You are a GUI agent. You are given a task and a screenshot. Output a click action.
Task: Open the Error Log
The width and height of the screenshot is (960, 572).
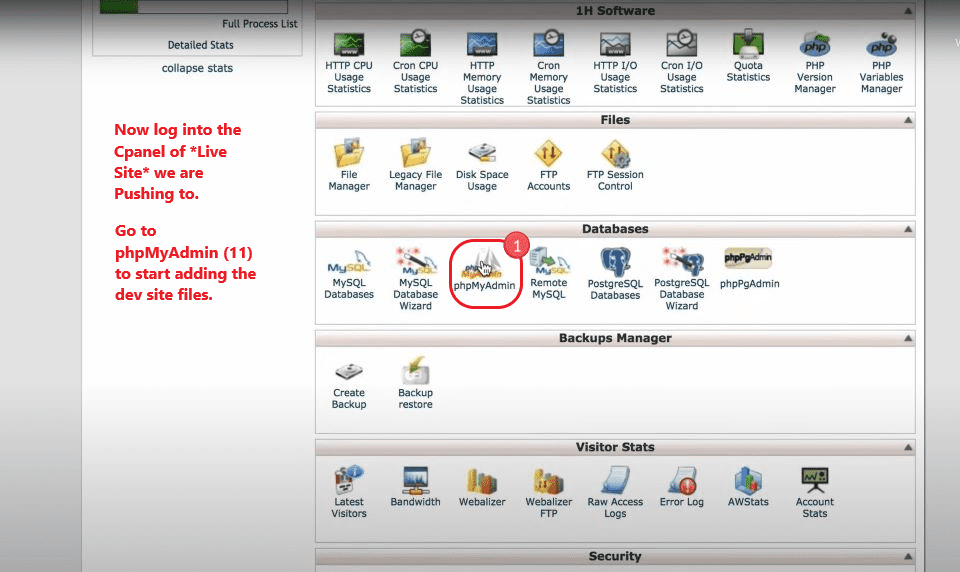click(681, 487)
